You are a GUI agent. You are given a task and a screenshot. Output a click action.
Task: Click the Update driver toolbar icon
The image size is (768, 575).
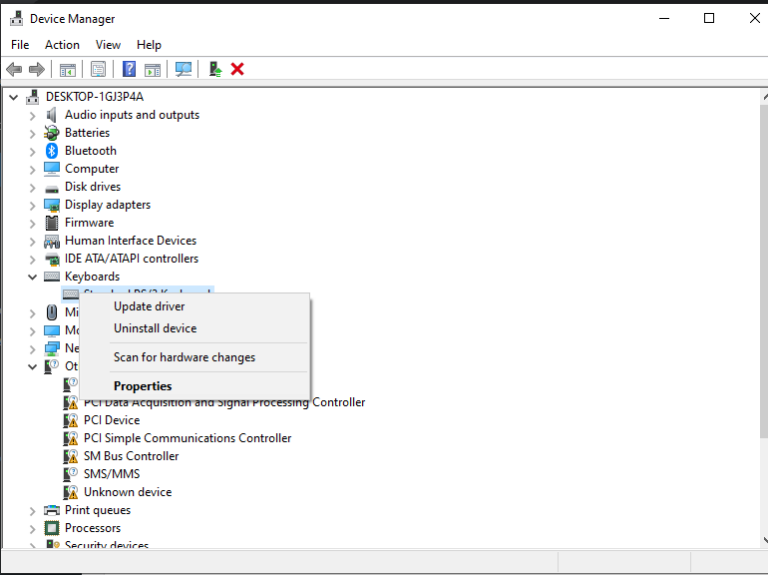click(214, 69)
